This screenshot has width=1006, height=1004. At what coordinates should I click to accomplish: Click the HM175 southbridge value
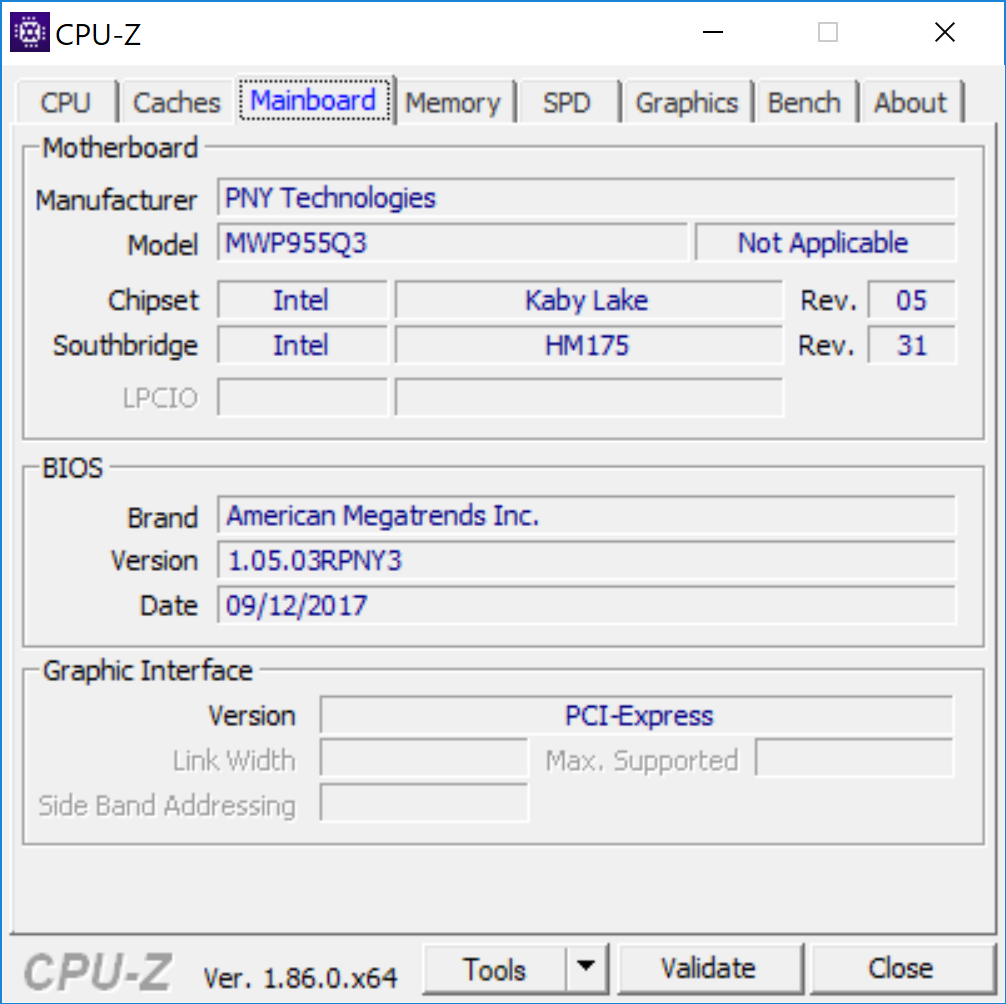click(x=589, y=345)
